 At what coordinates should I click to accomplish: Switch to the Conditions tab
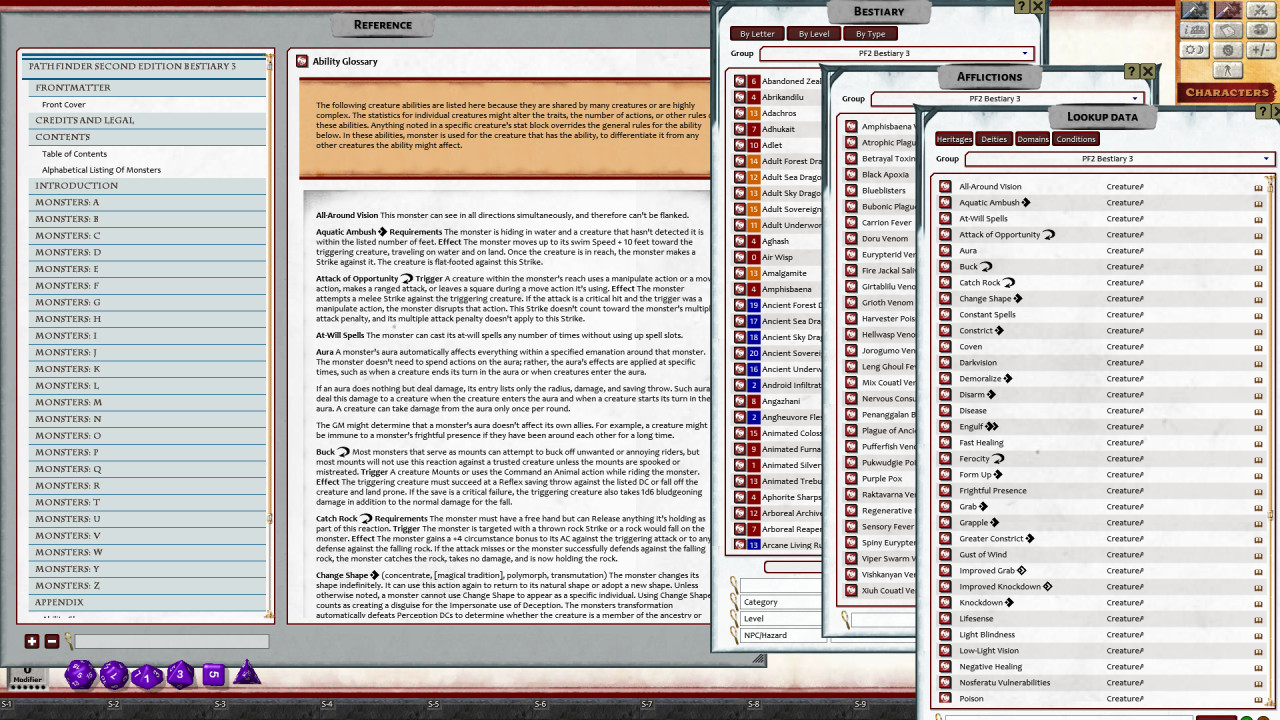(x=1075, y=139)
